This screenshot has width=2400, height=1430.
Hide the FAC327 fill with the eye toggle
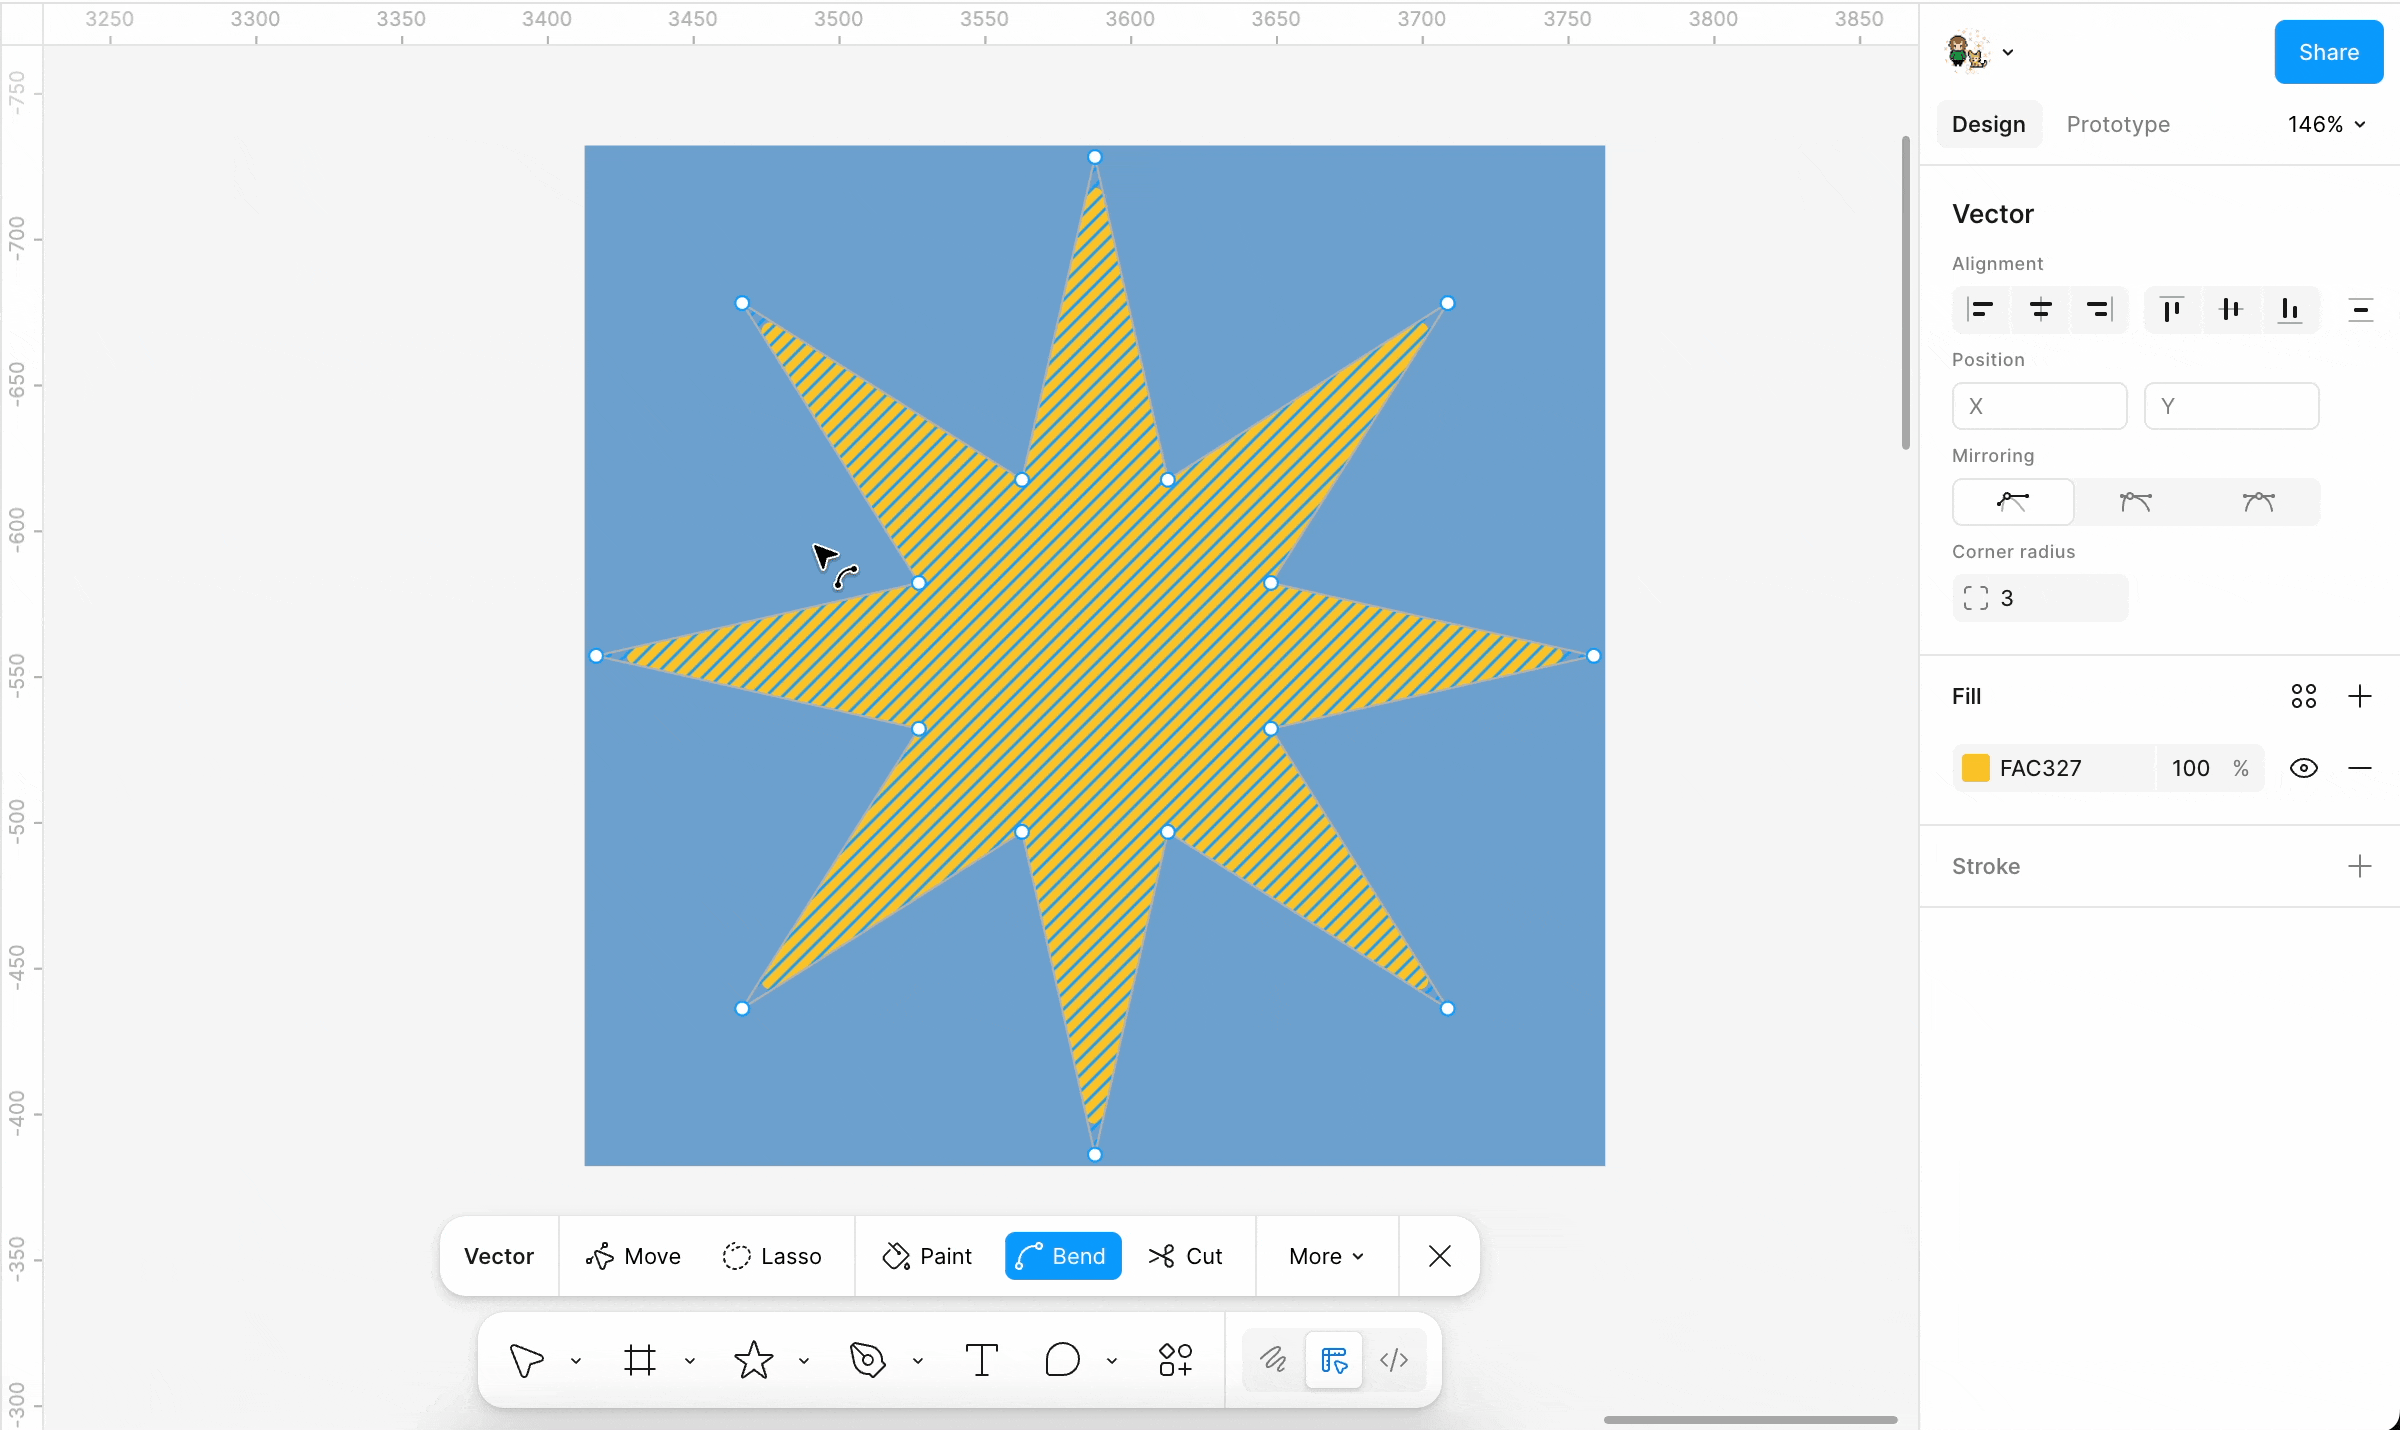click(x=2304, y=768)
